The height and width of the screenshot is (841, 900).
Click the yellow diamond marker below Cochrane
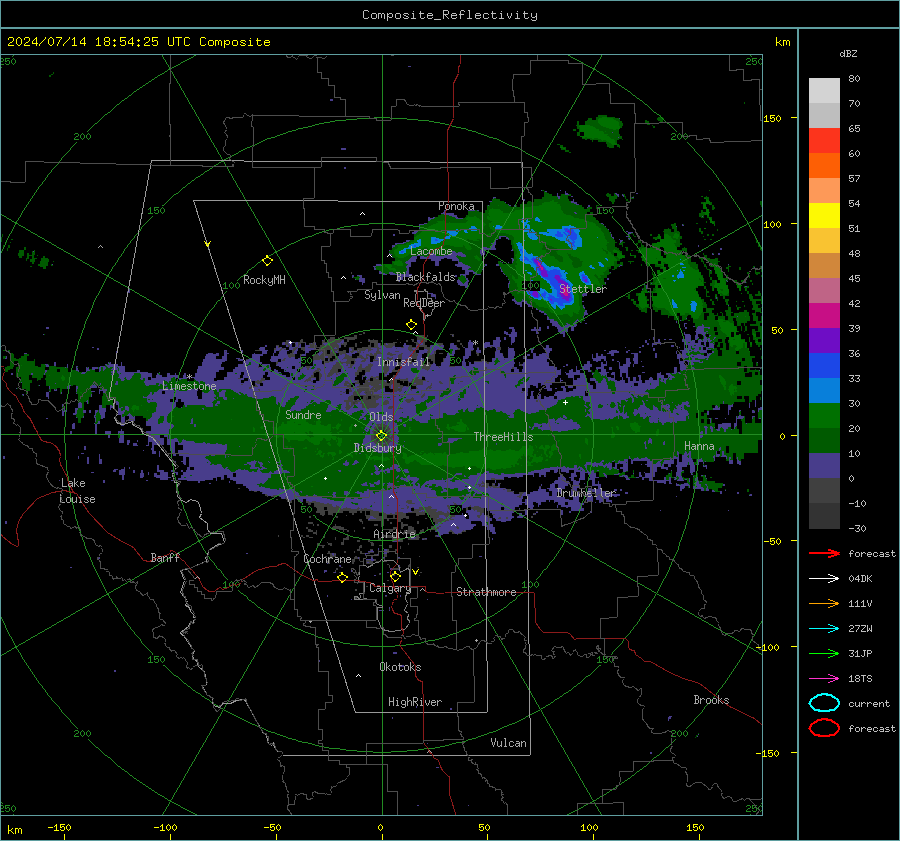[x=343, y=577]
